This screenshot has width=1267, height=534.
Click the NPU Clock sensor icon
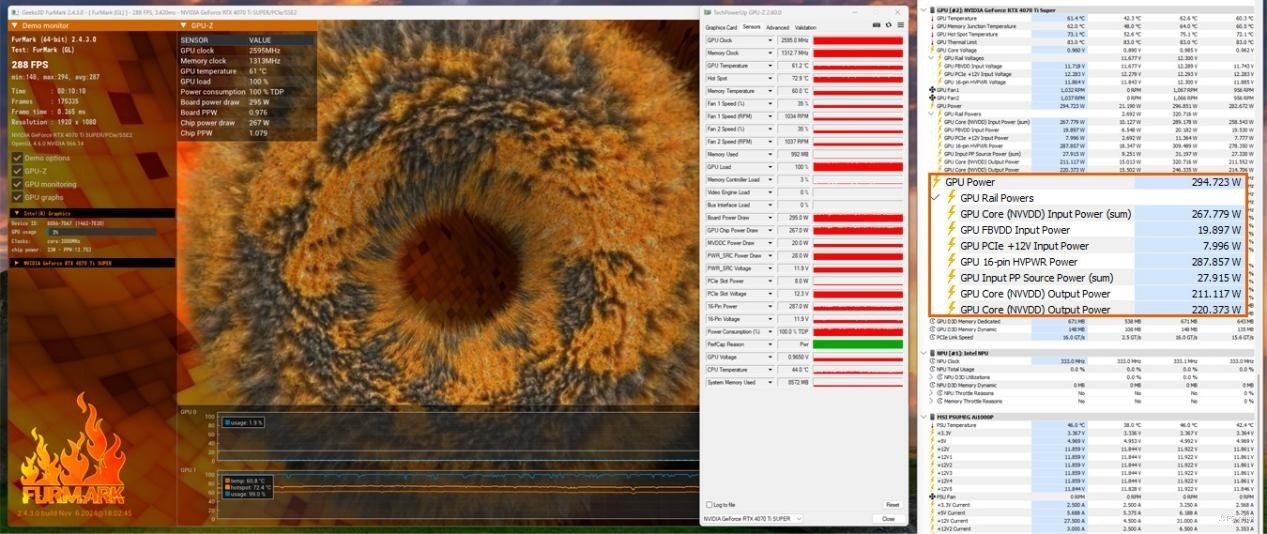point(934,361)
